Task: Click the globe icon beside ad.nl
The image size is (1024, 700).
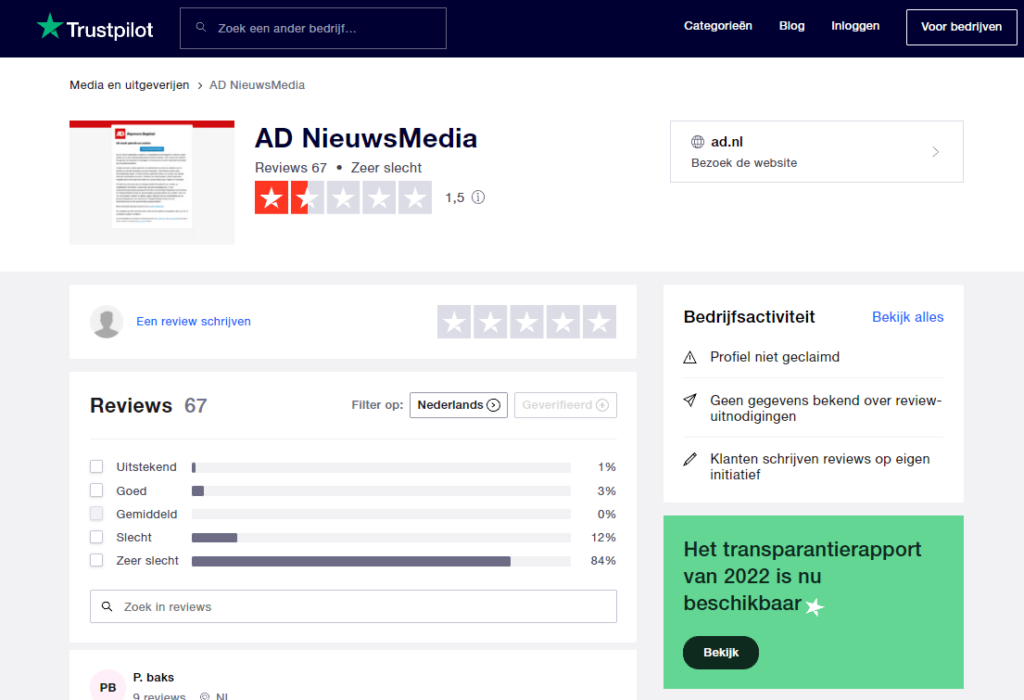Action: (697, 142)
